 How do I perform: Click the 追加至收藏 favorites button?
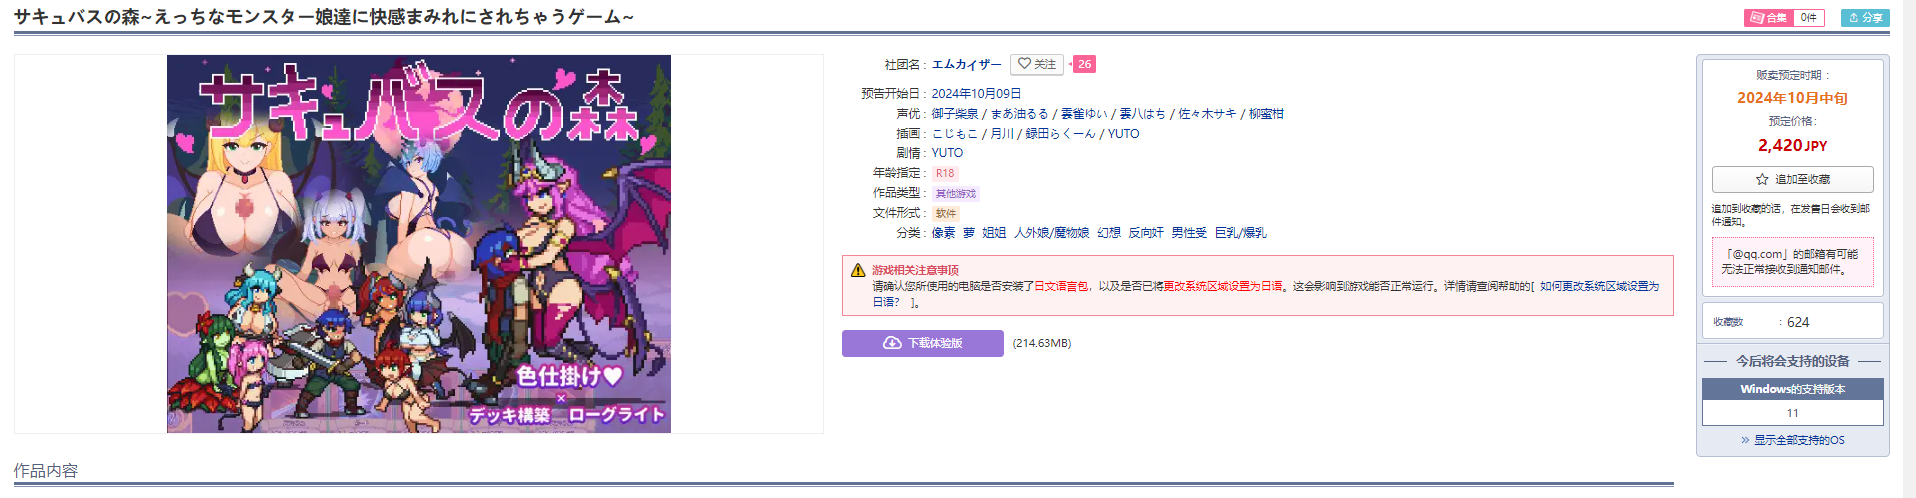point(1793,179)
